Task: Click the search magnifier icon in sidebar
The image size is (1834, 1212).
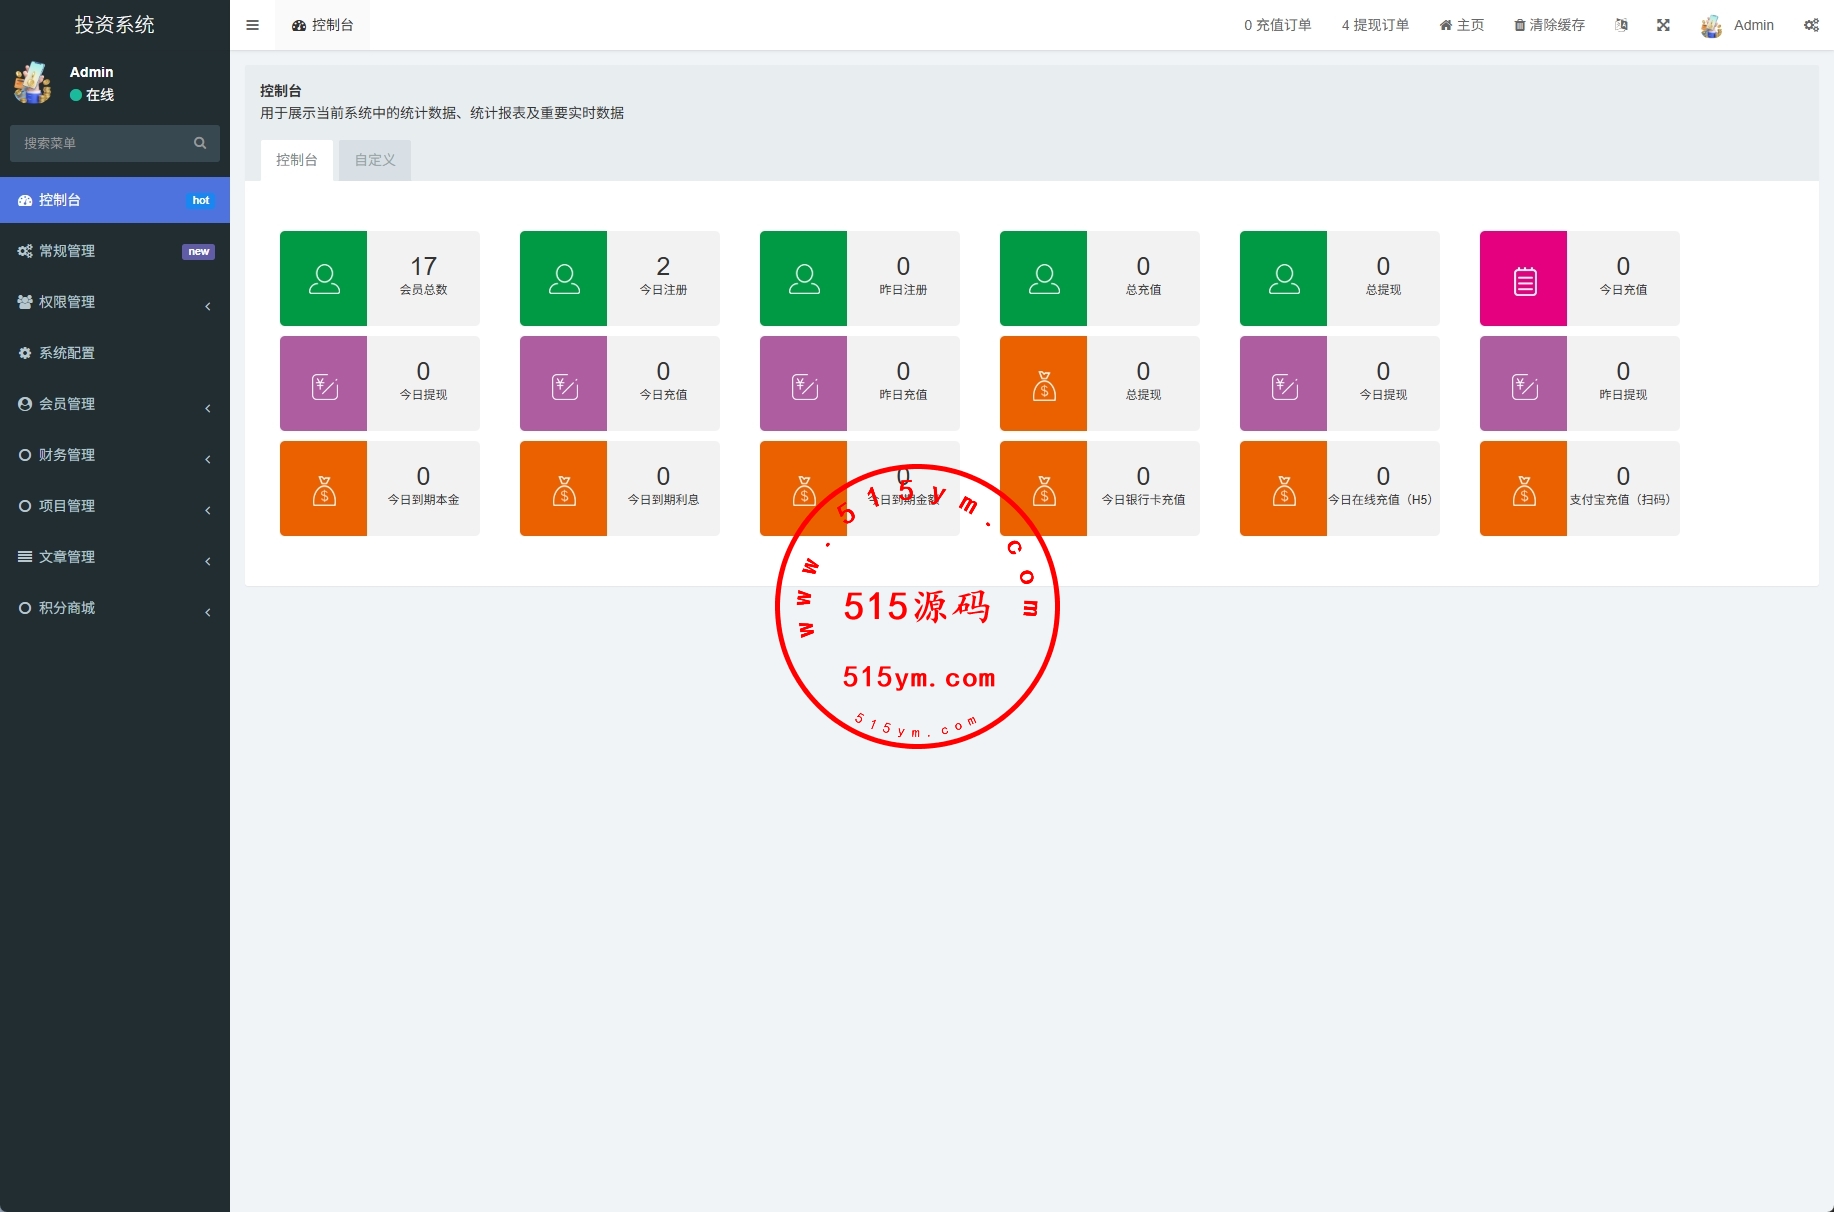Action: pos(200,143)
